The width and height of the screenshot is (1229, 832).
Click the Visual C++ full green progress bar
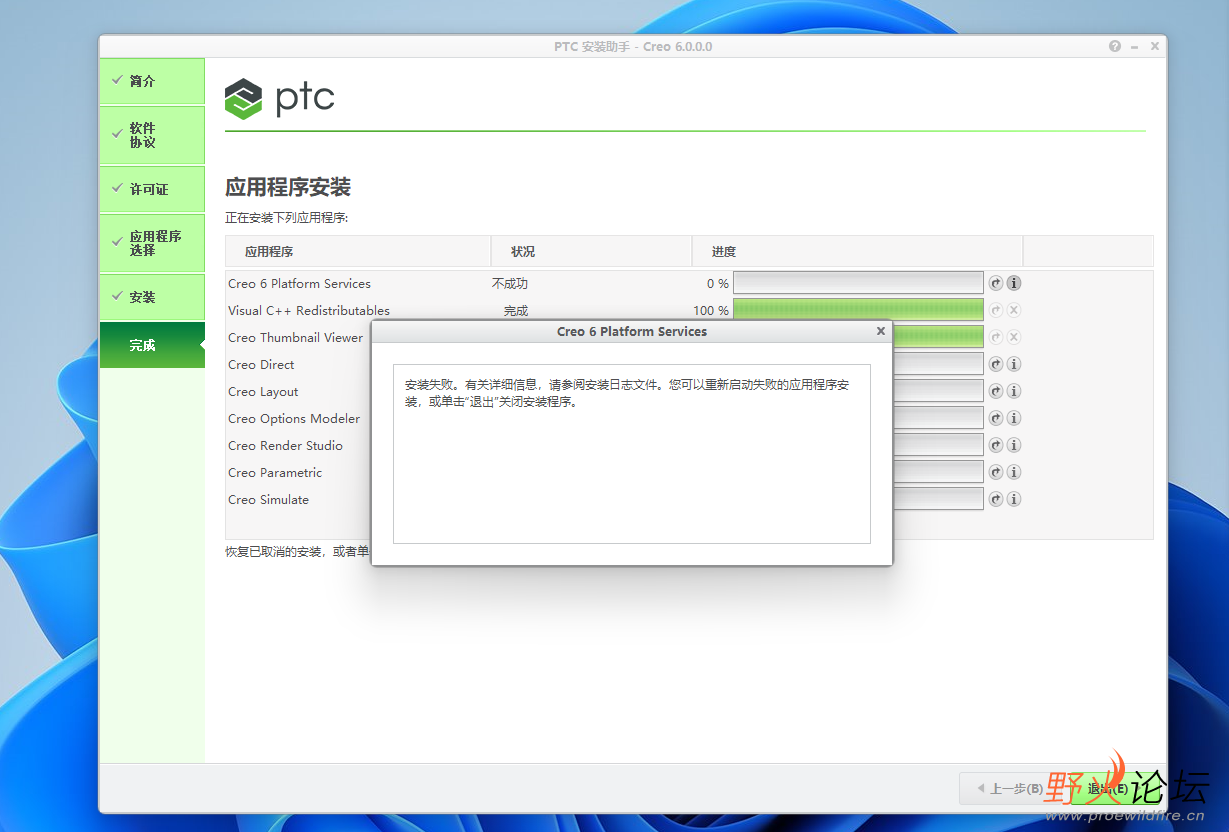858,310
